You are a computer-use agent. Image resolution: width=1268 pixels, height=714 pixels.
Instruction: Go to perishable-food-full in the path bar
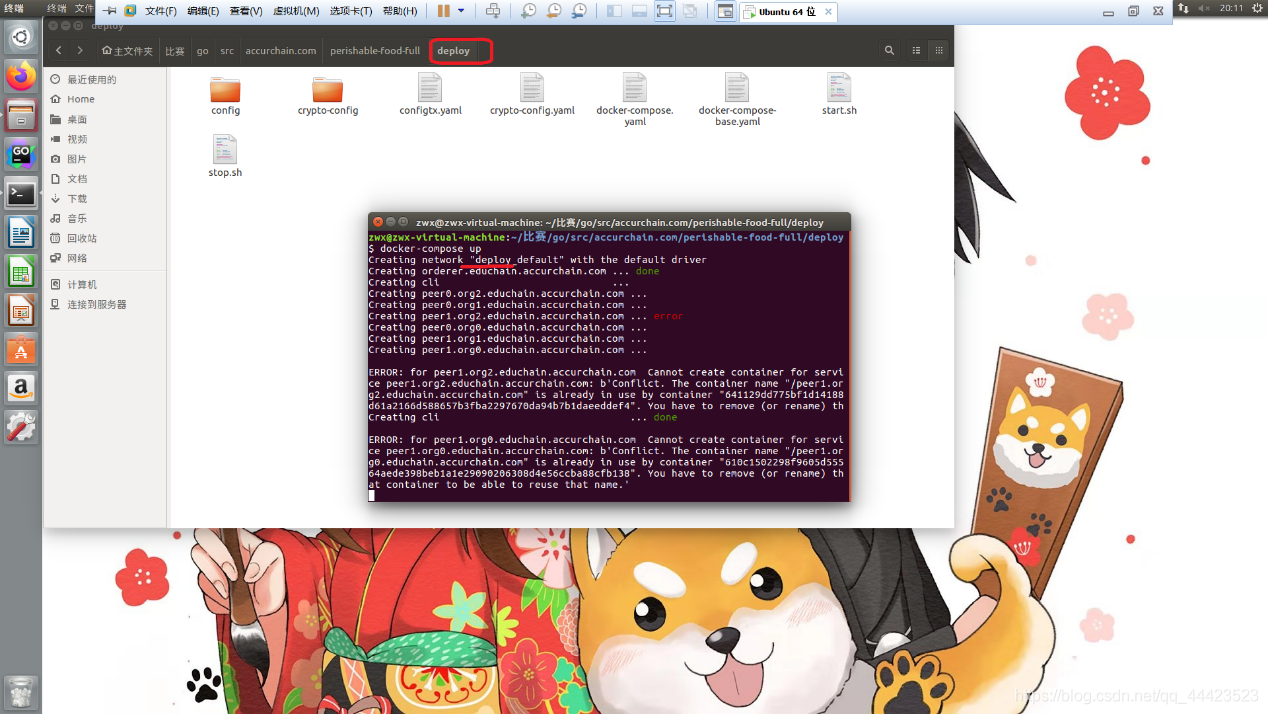pos(375,50)
